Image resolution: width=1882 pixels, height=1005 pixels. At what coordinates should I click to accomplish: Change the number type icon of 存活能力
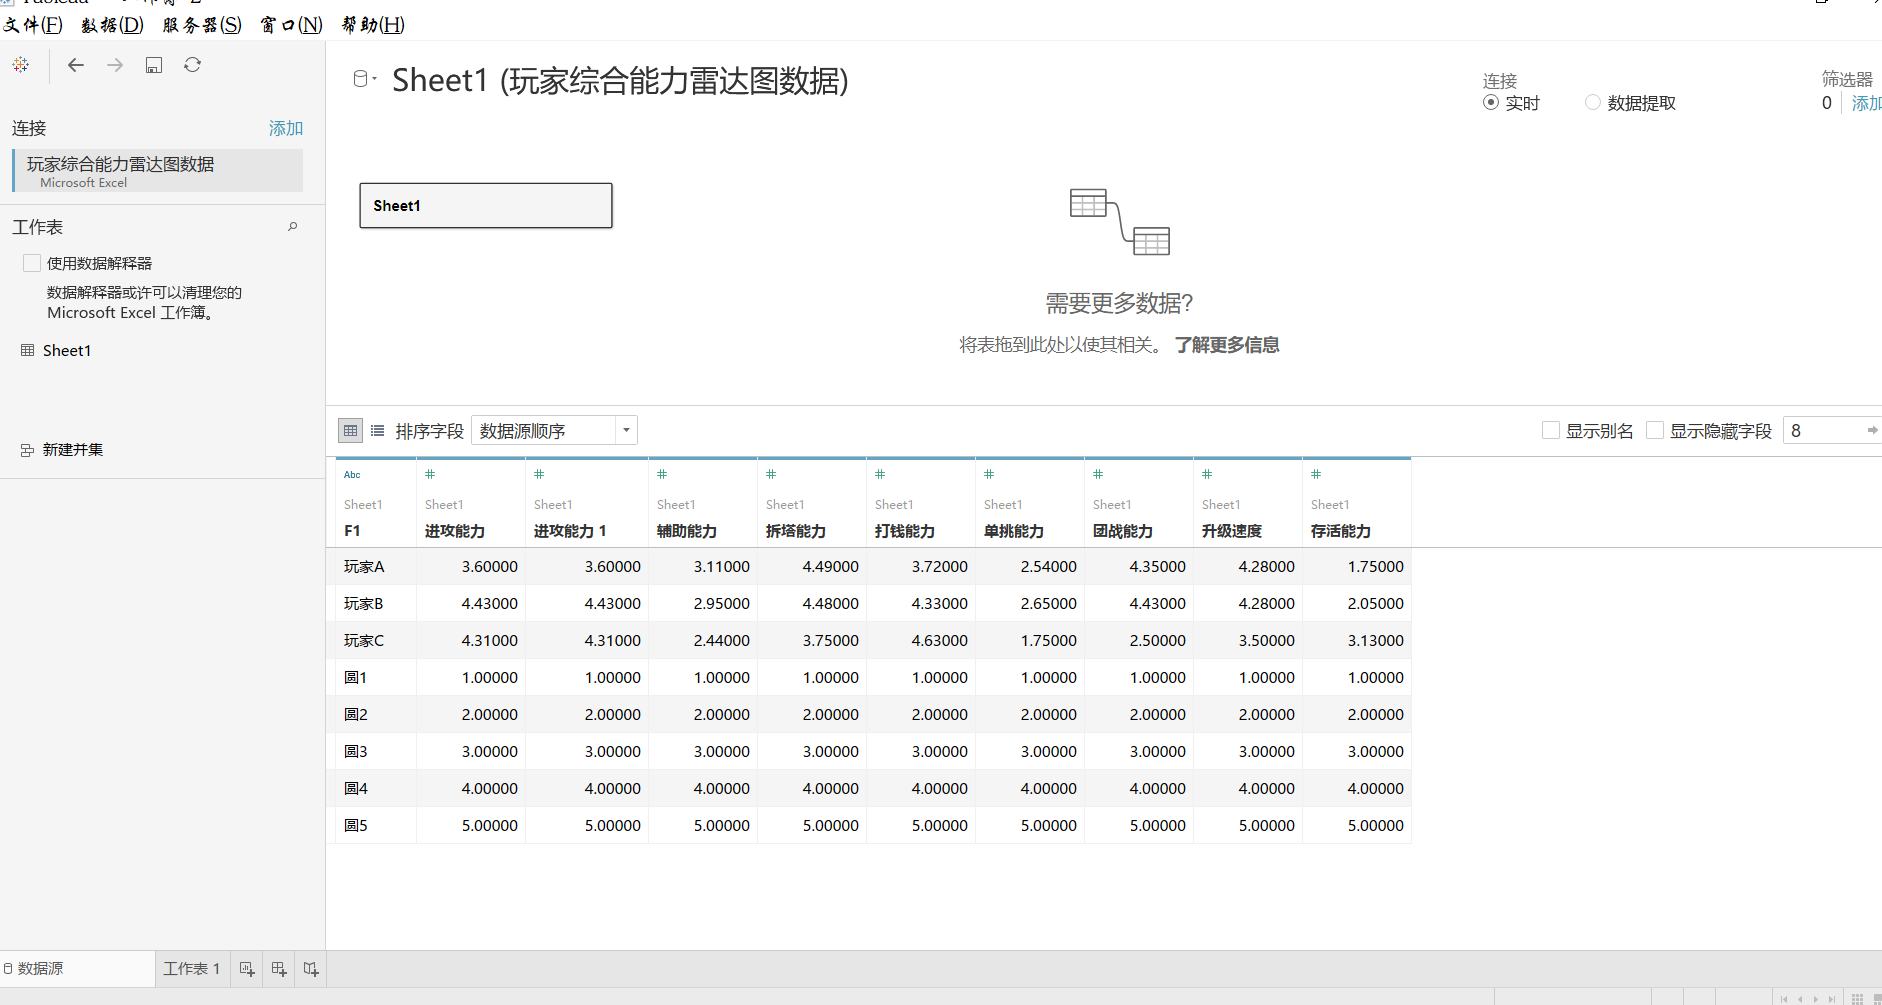point(1316,475)
